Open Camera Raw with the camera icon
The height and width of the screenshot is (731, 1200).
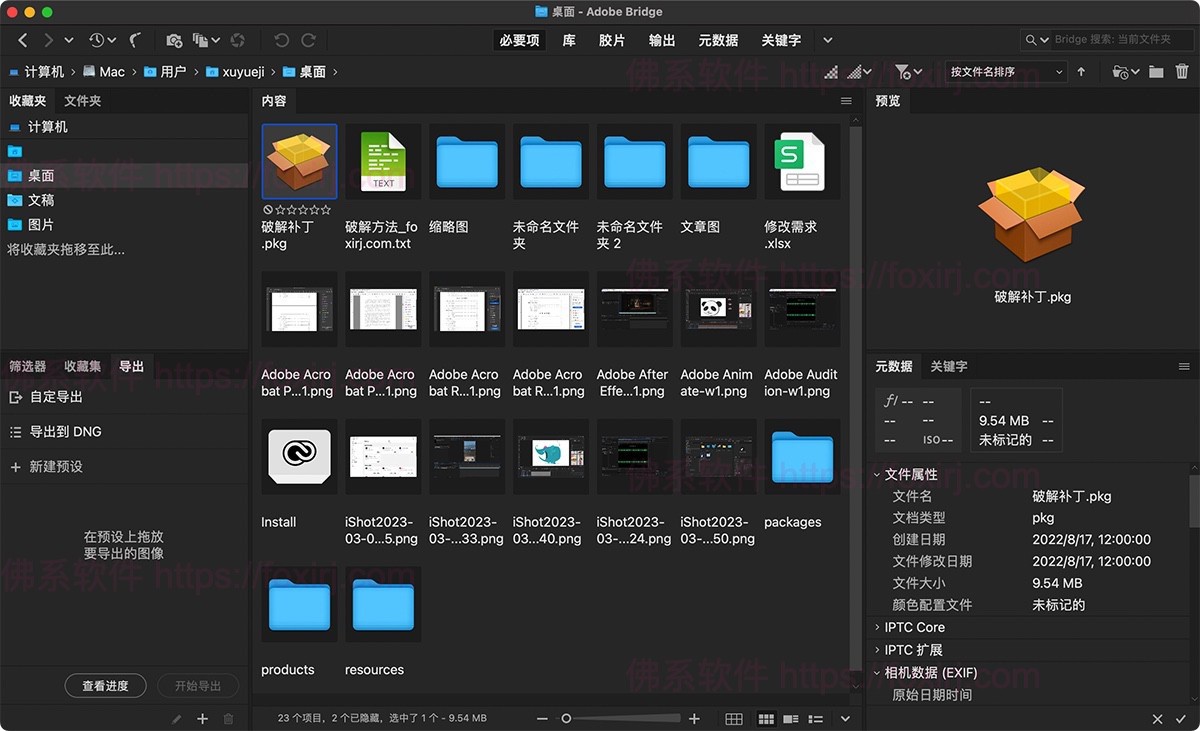(176, 40)
